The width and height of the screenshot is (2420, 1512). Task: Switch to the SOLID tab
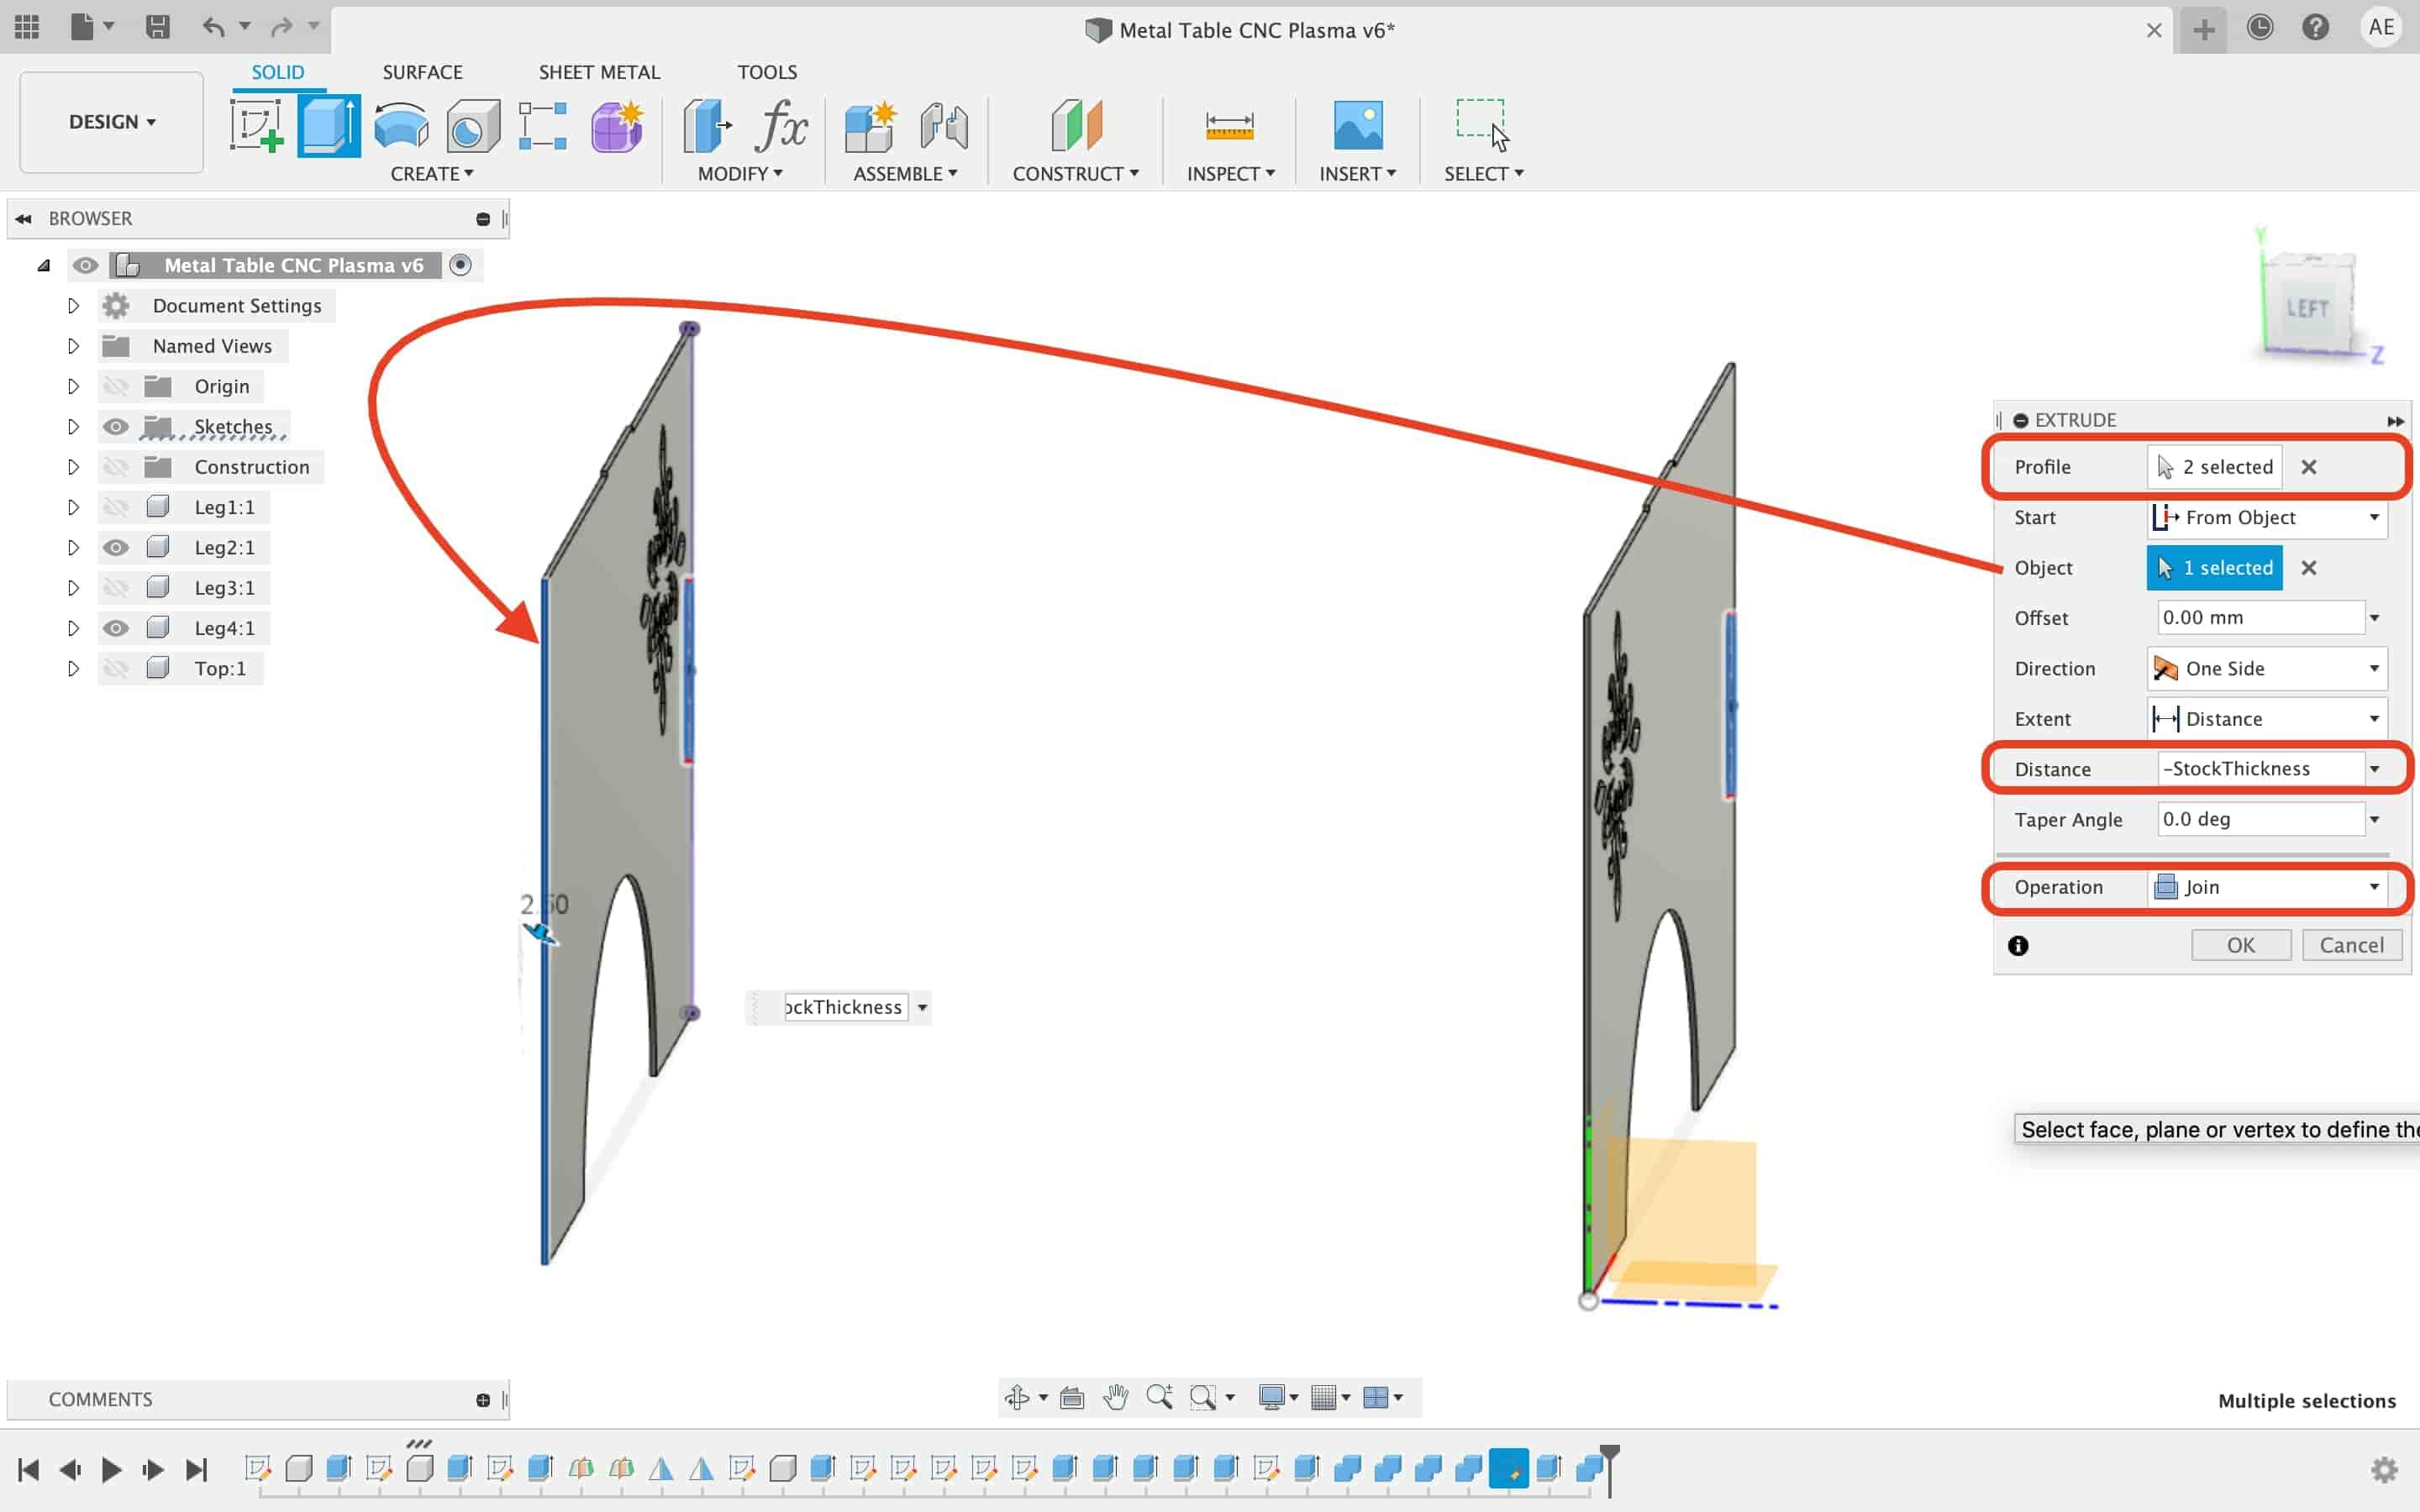point(277,72)
